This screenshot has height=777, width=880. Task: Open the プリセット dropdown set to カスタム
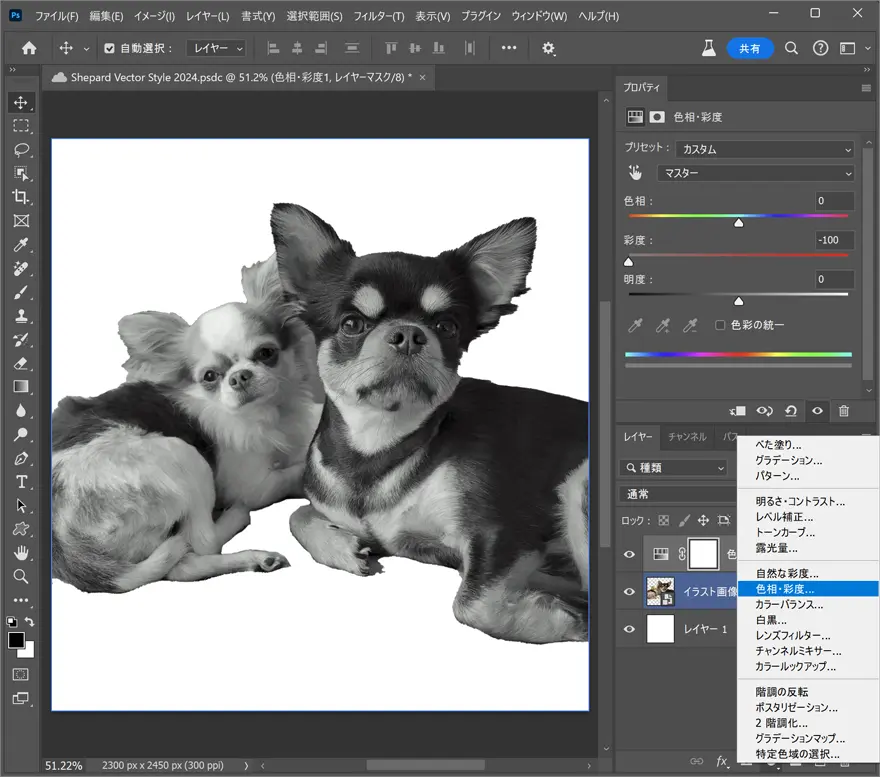(764, 149)
